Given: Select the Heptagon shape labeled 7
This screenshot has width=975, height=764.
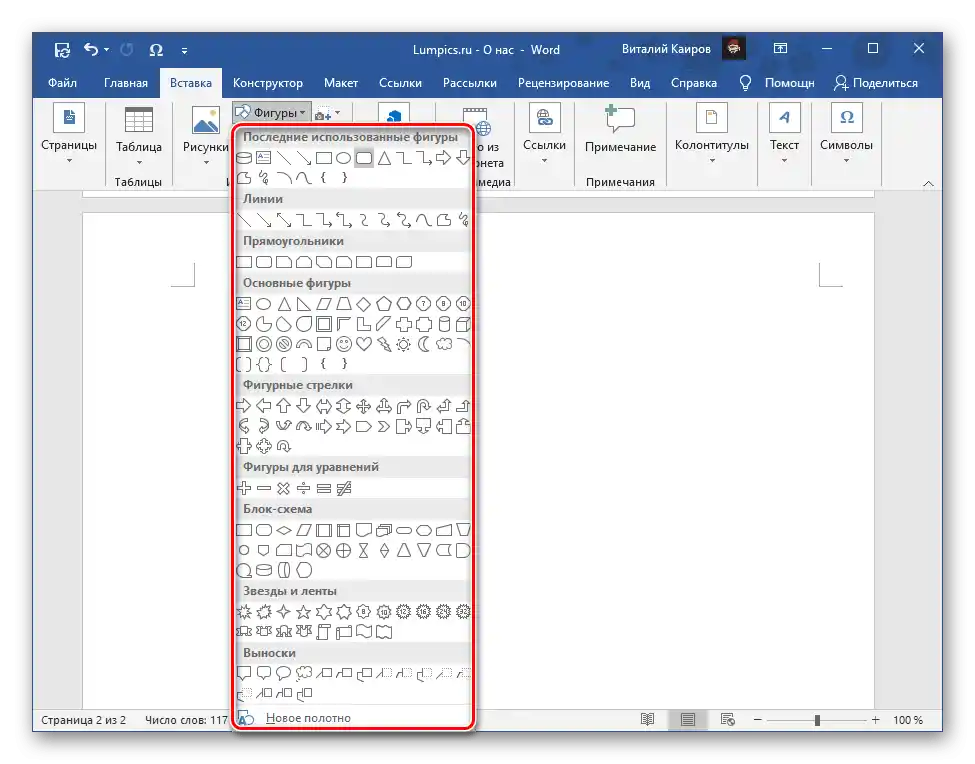Looking at the screenshot, I should click(x=423, y=304).
